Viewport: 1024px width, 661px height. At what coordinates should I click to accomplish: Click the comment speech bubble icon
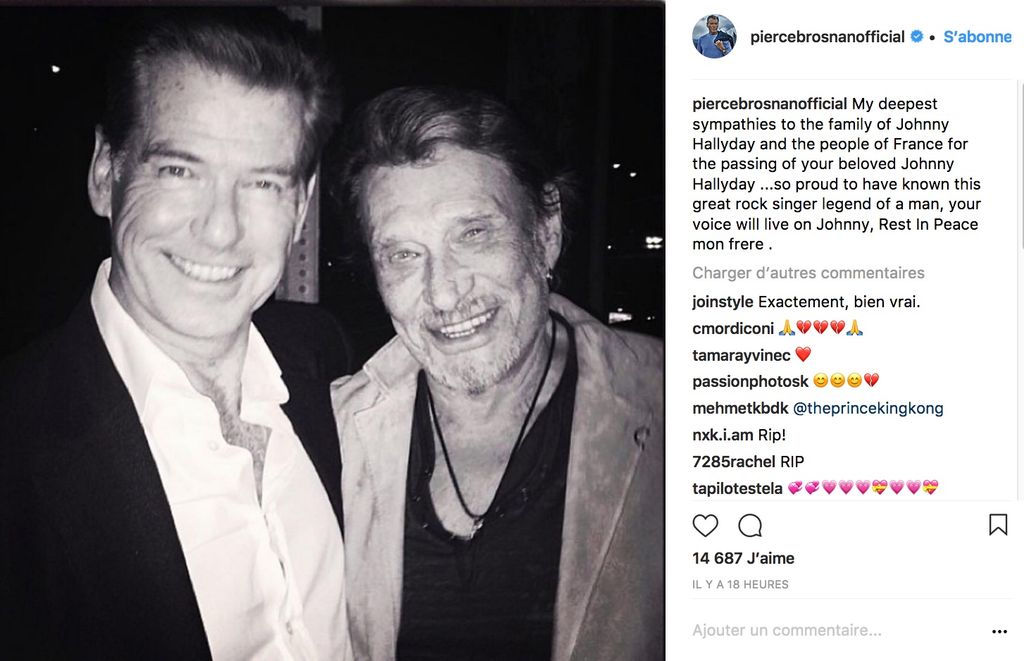750,525
